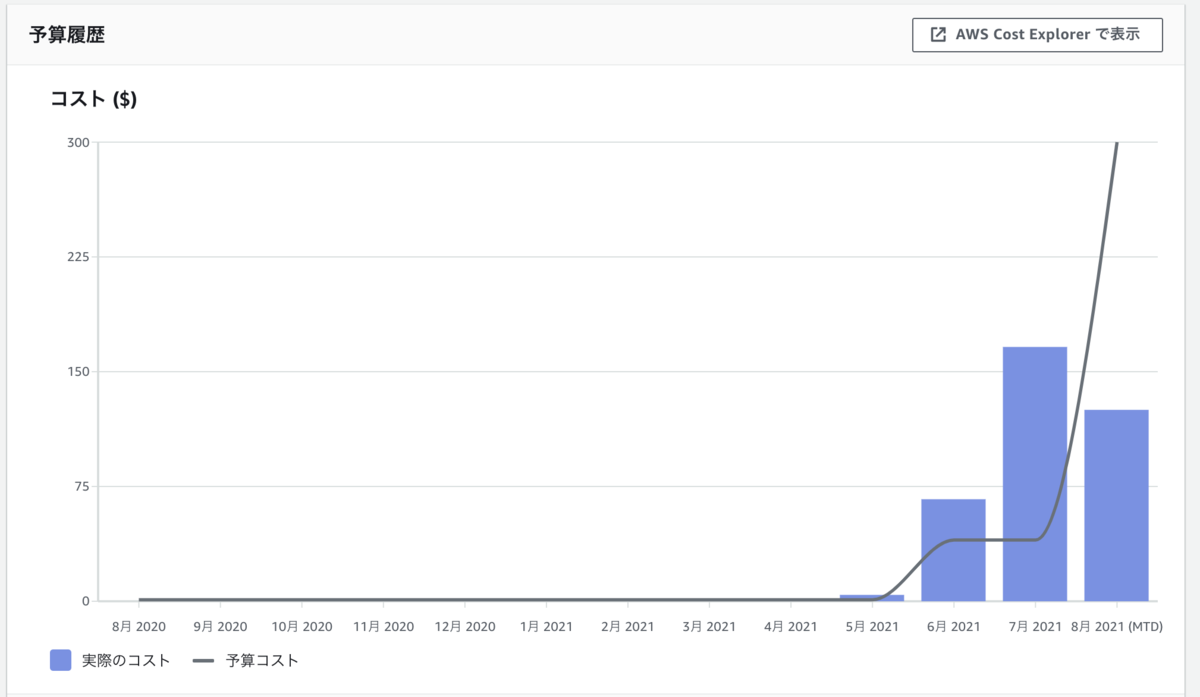The width and height of the screenshot is (1200, 697).
Task: Toggle the 予算コスト legend line
Action: click(x=203, y=661)
